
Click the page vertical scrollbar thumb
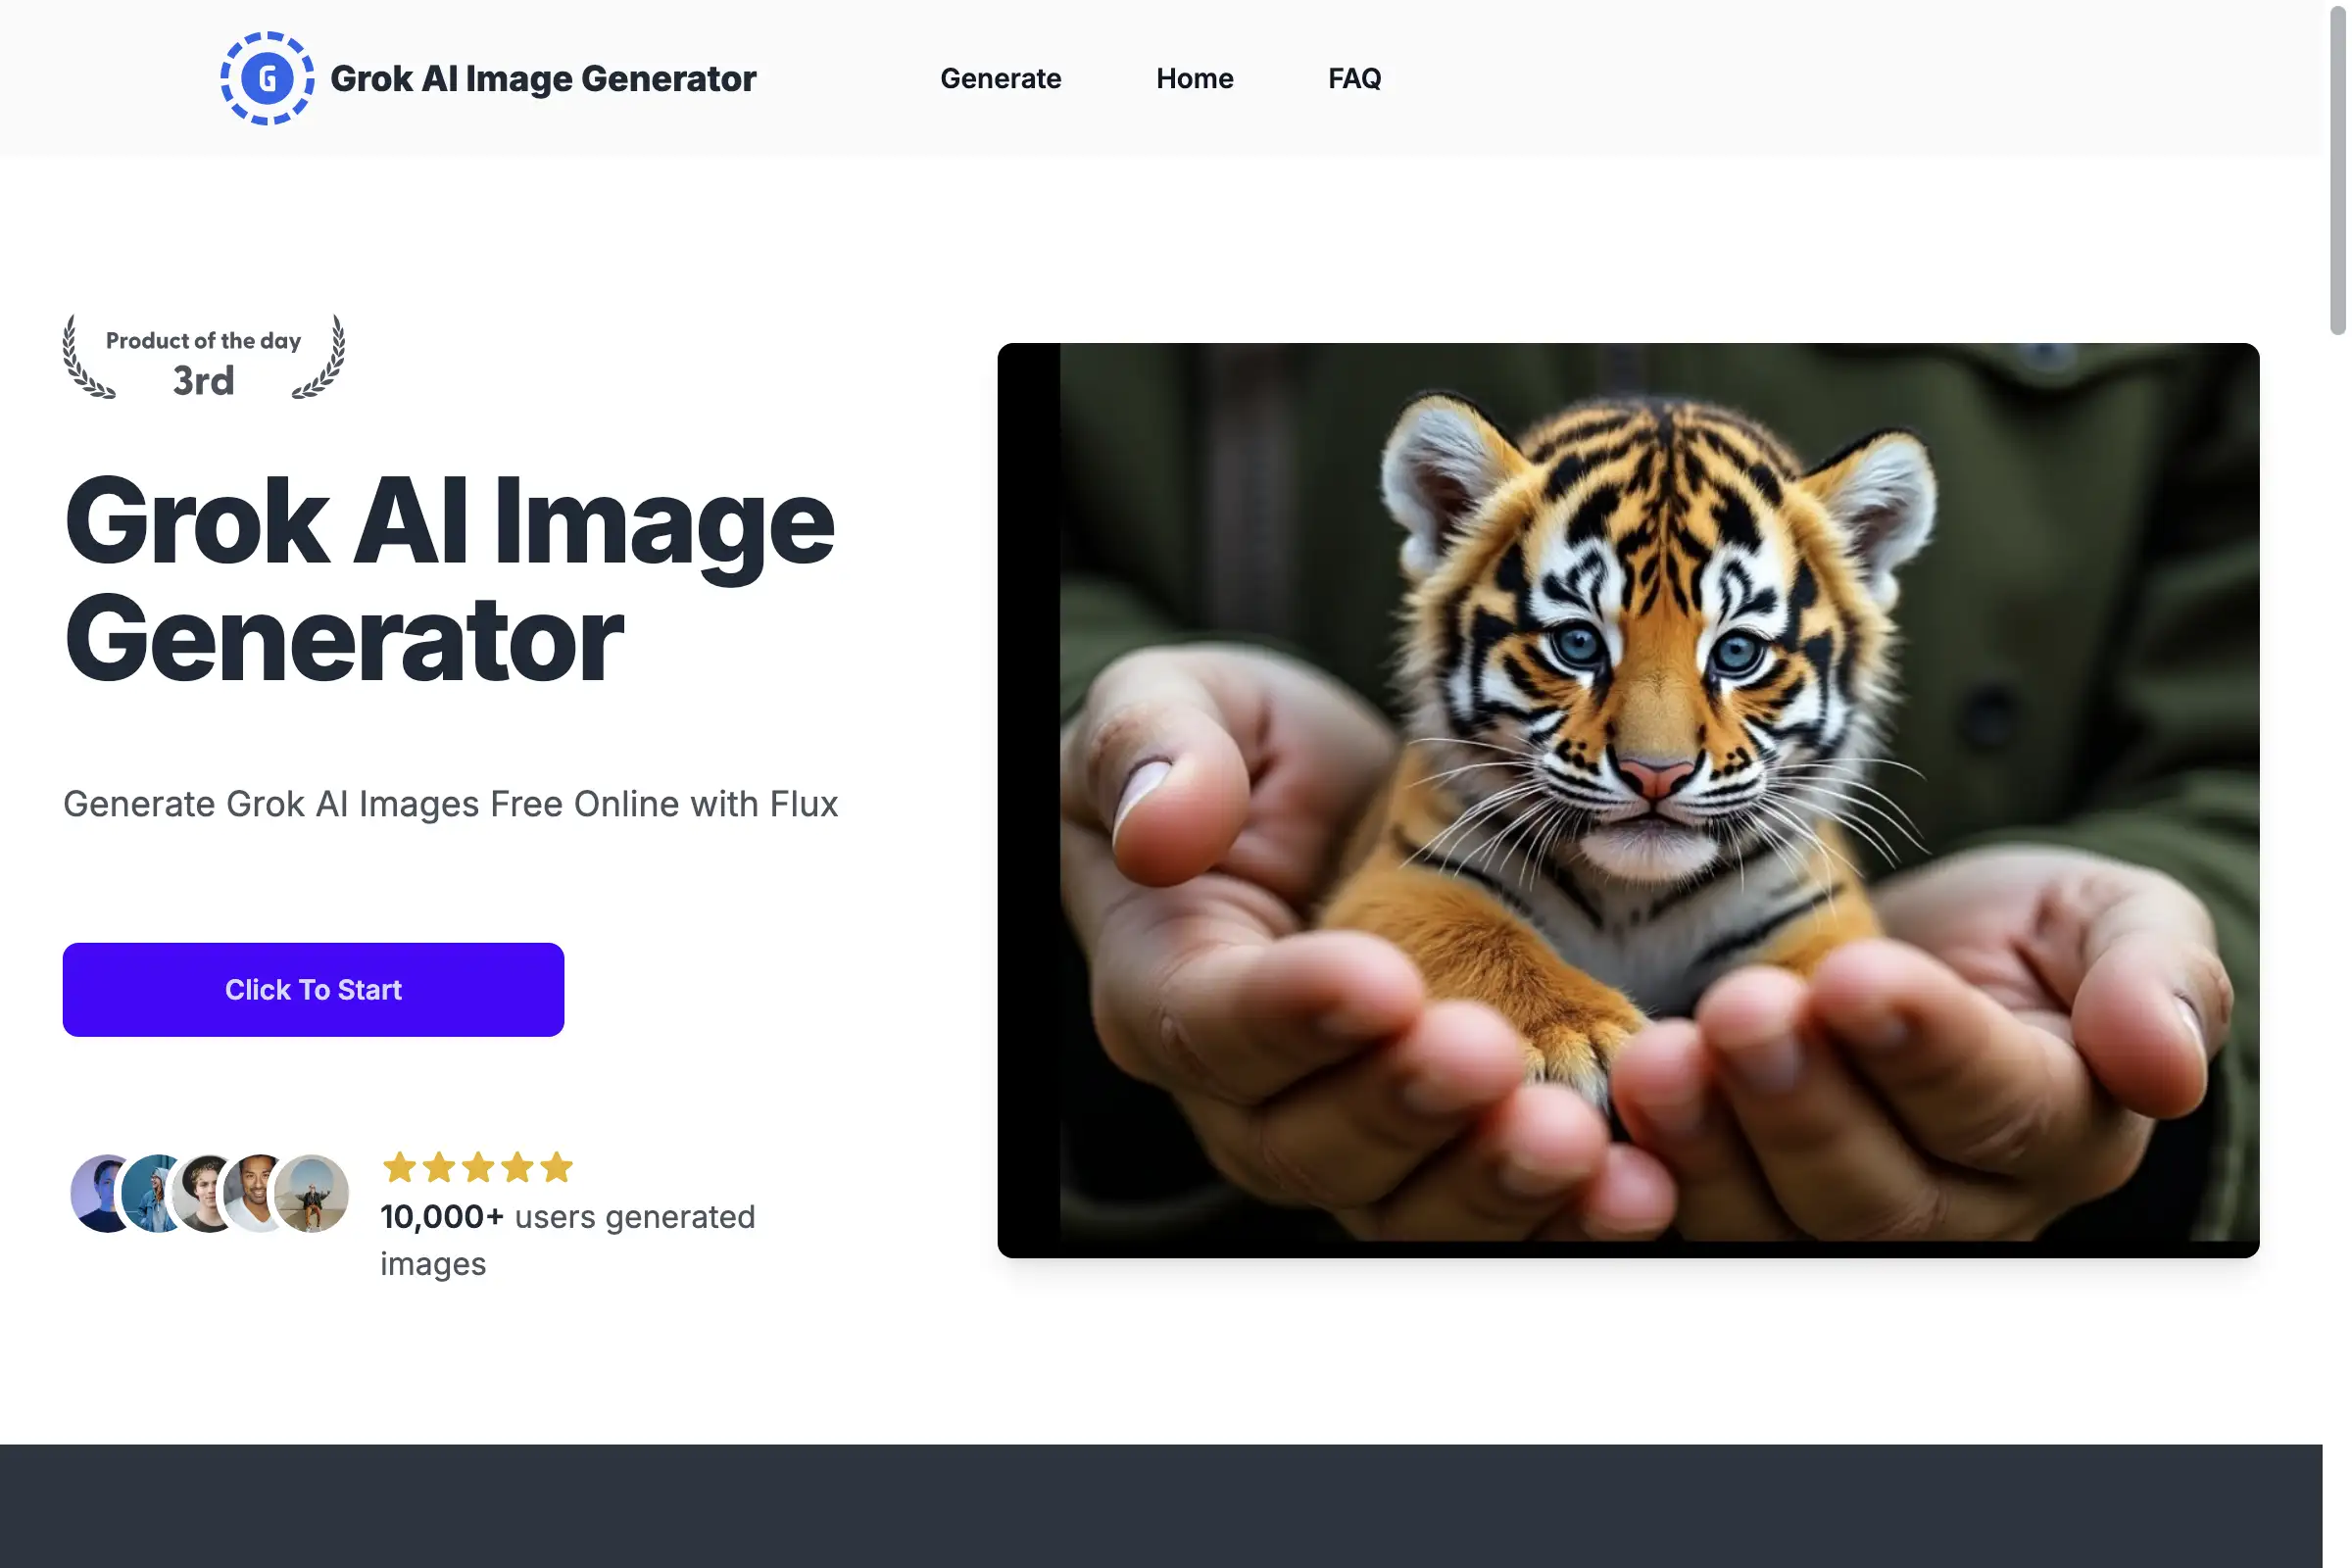2337,170
